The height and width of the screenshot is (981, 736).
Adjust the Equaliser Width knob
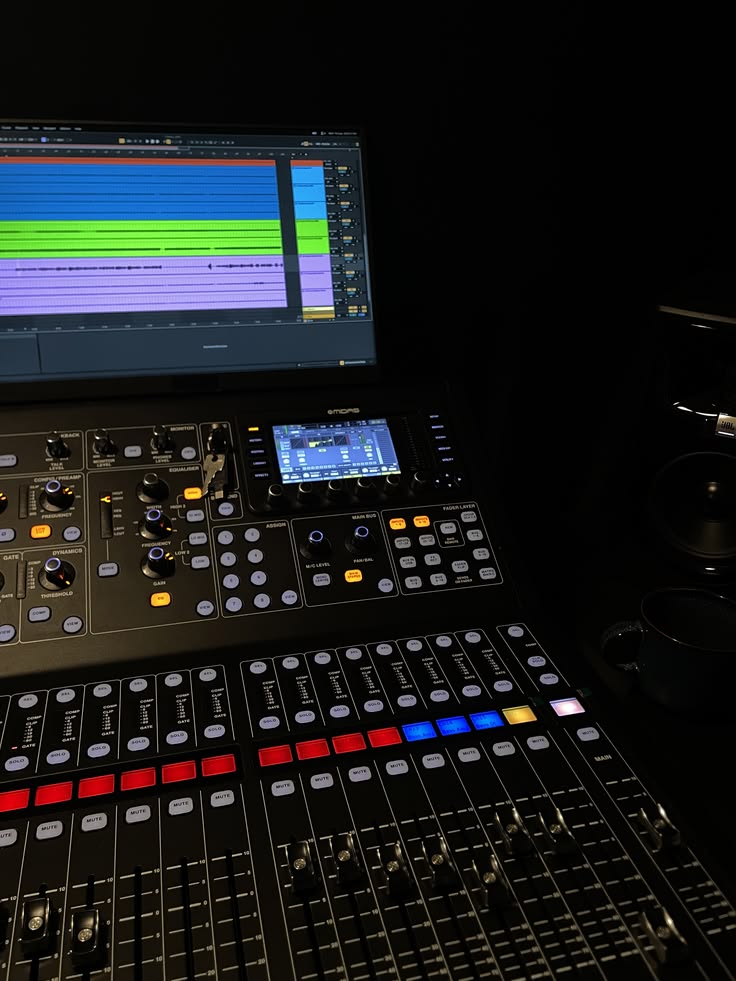(152, 486)
